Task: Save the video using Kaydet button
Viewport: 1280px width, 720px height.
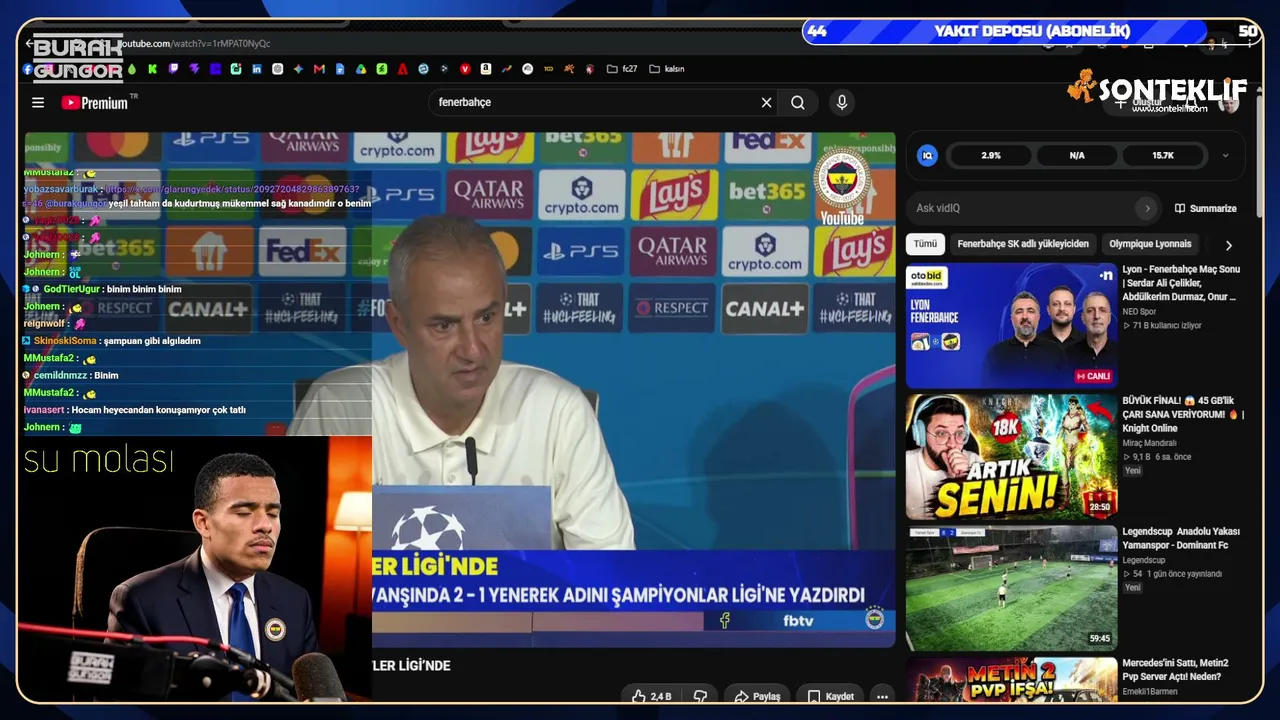Action: [x=830, y=696]
